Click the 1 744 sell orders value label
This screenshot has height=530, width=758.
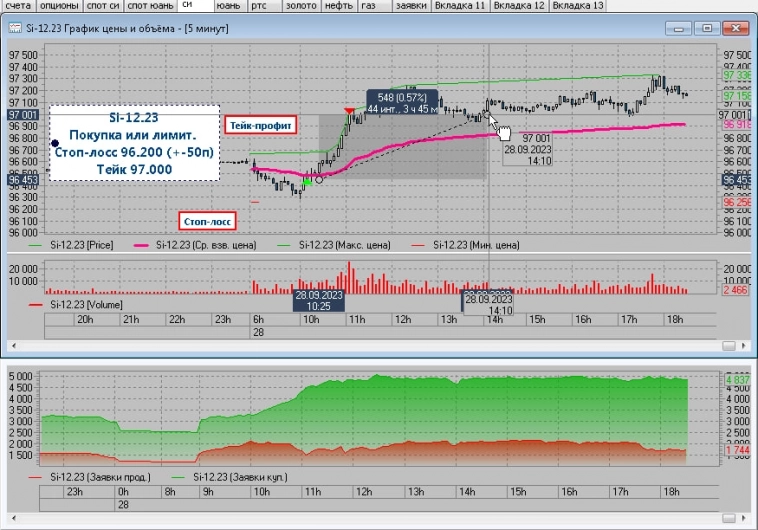(737, 450)
